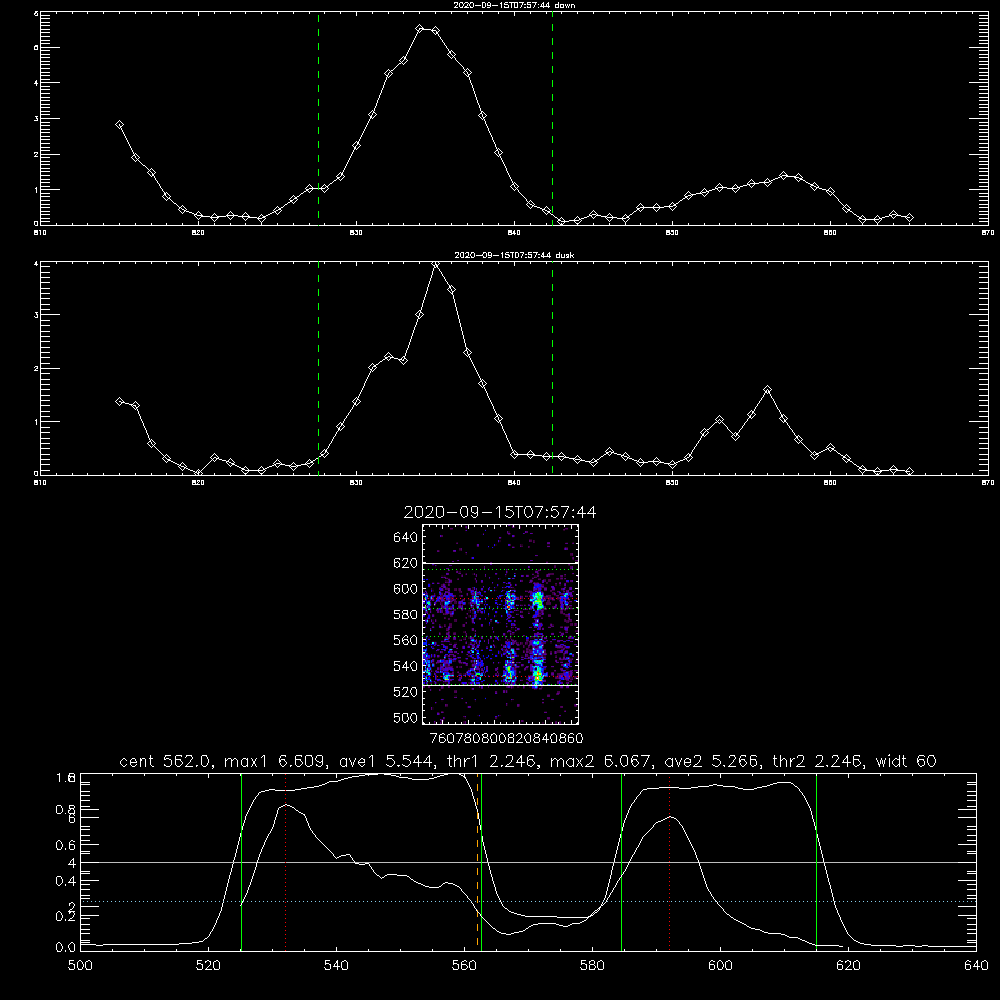
Task: Click the orange dashed vertical line in bottom plot
Action: [x=477, y=862]
